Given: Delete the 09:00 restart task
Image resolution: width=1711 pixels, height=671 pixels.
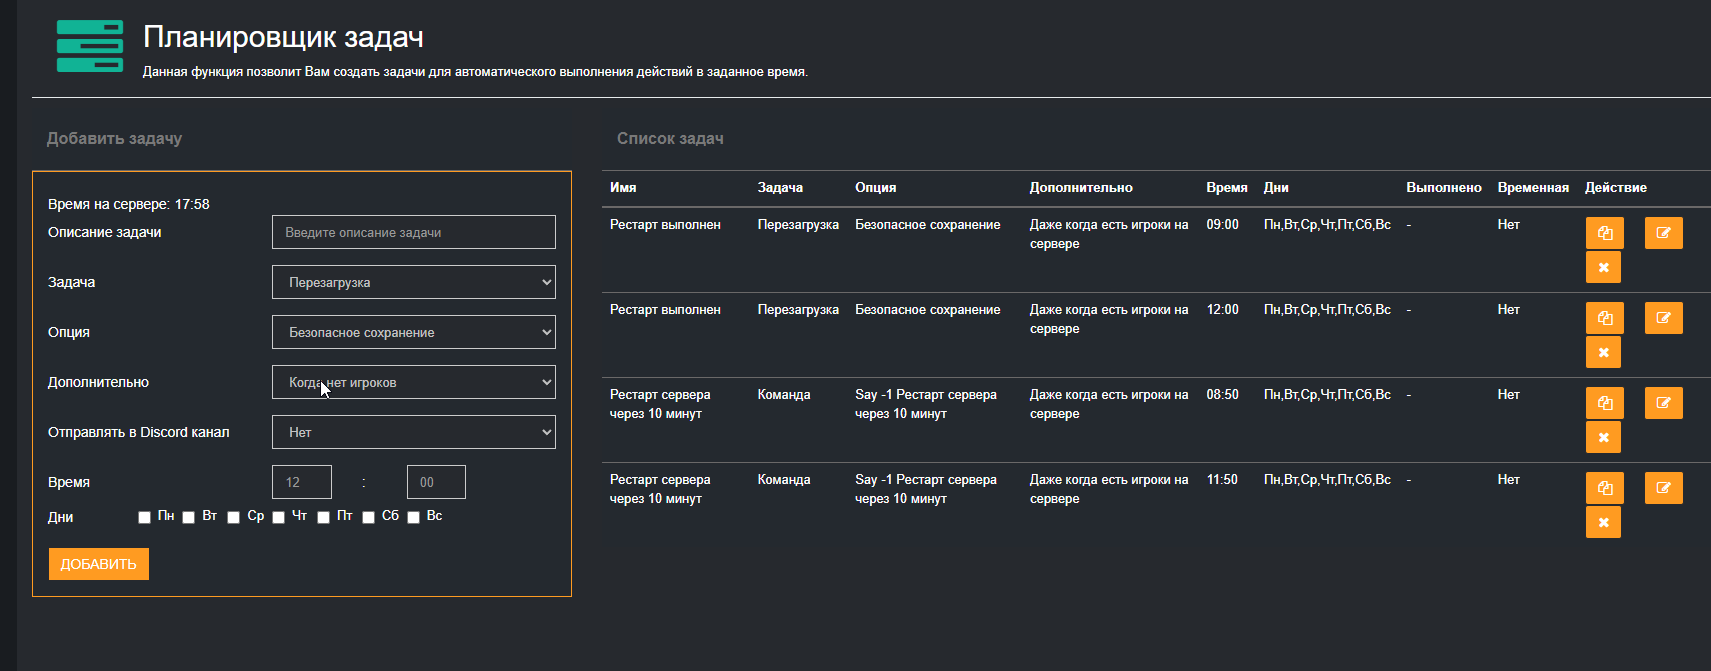Looking at the screenshot, I should pos(1603,268).
